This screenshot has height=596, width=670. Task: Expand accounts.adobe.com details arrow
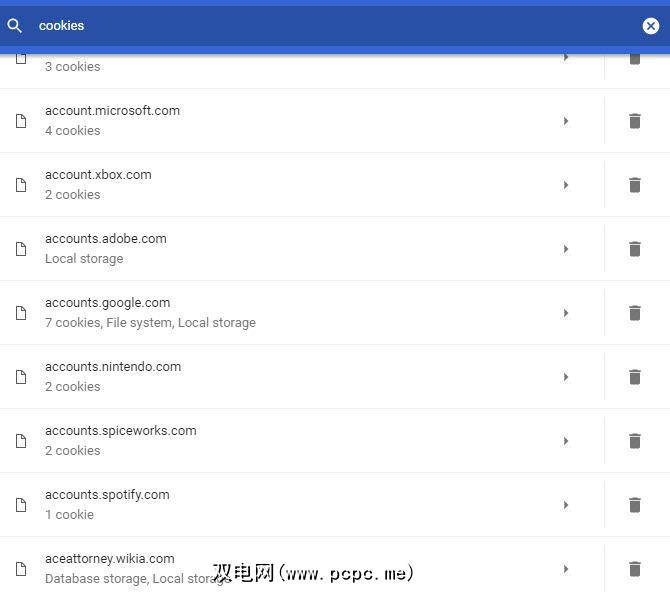566,249
